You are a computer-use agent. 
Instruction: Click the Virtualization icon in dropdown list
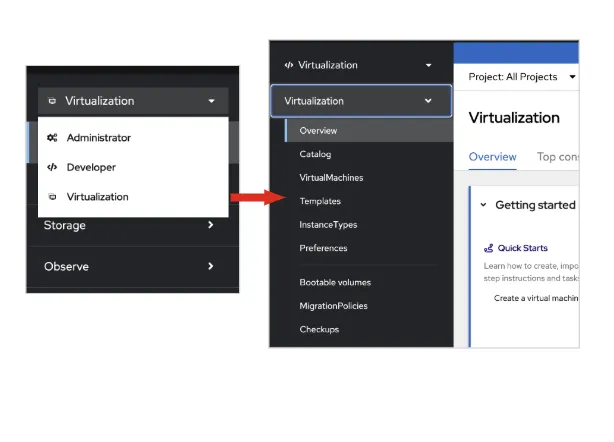52,197
